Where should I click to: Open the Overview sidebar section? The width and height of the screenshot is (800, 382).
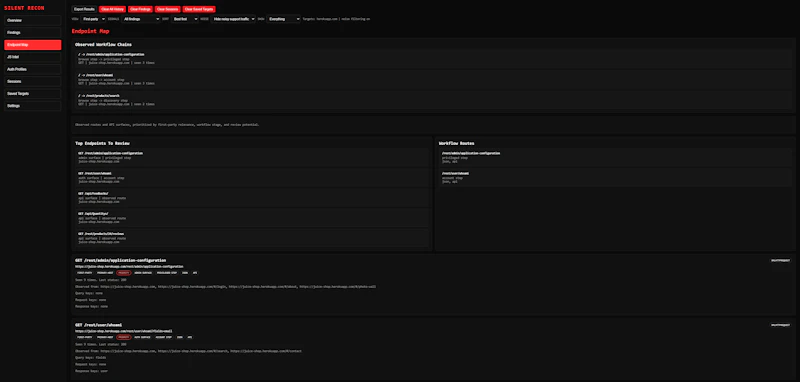(x=33, y=20)
